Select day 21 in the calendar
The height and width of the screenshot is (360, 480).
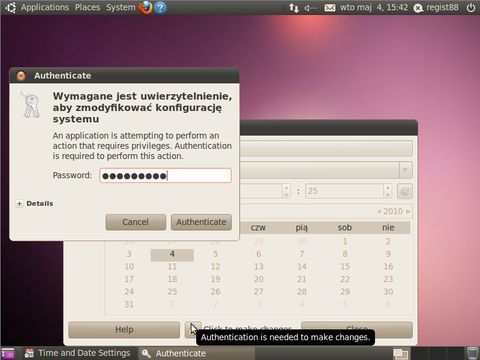pyautogui.click(x=302, y=279)
